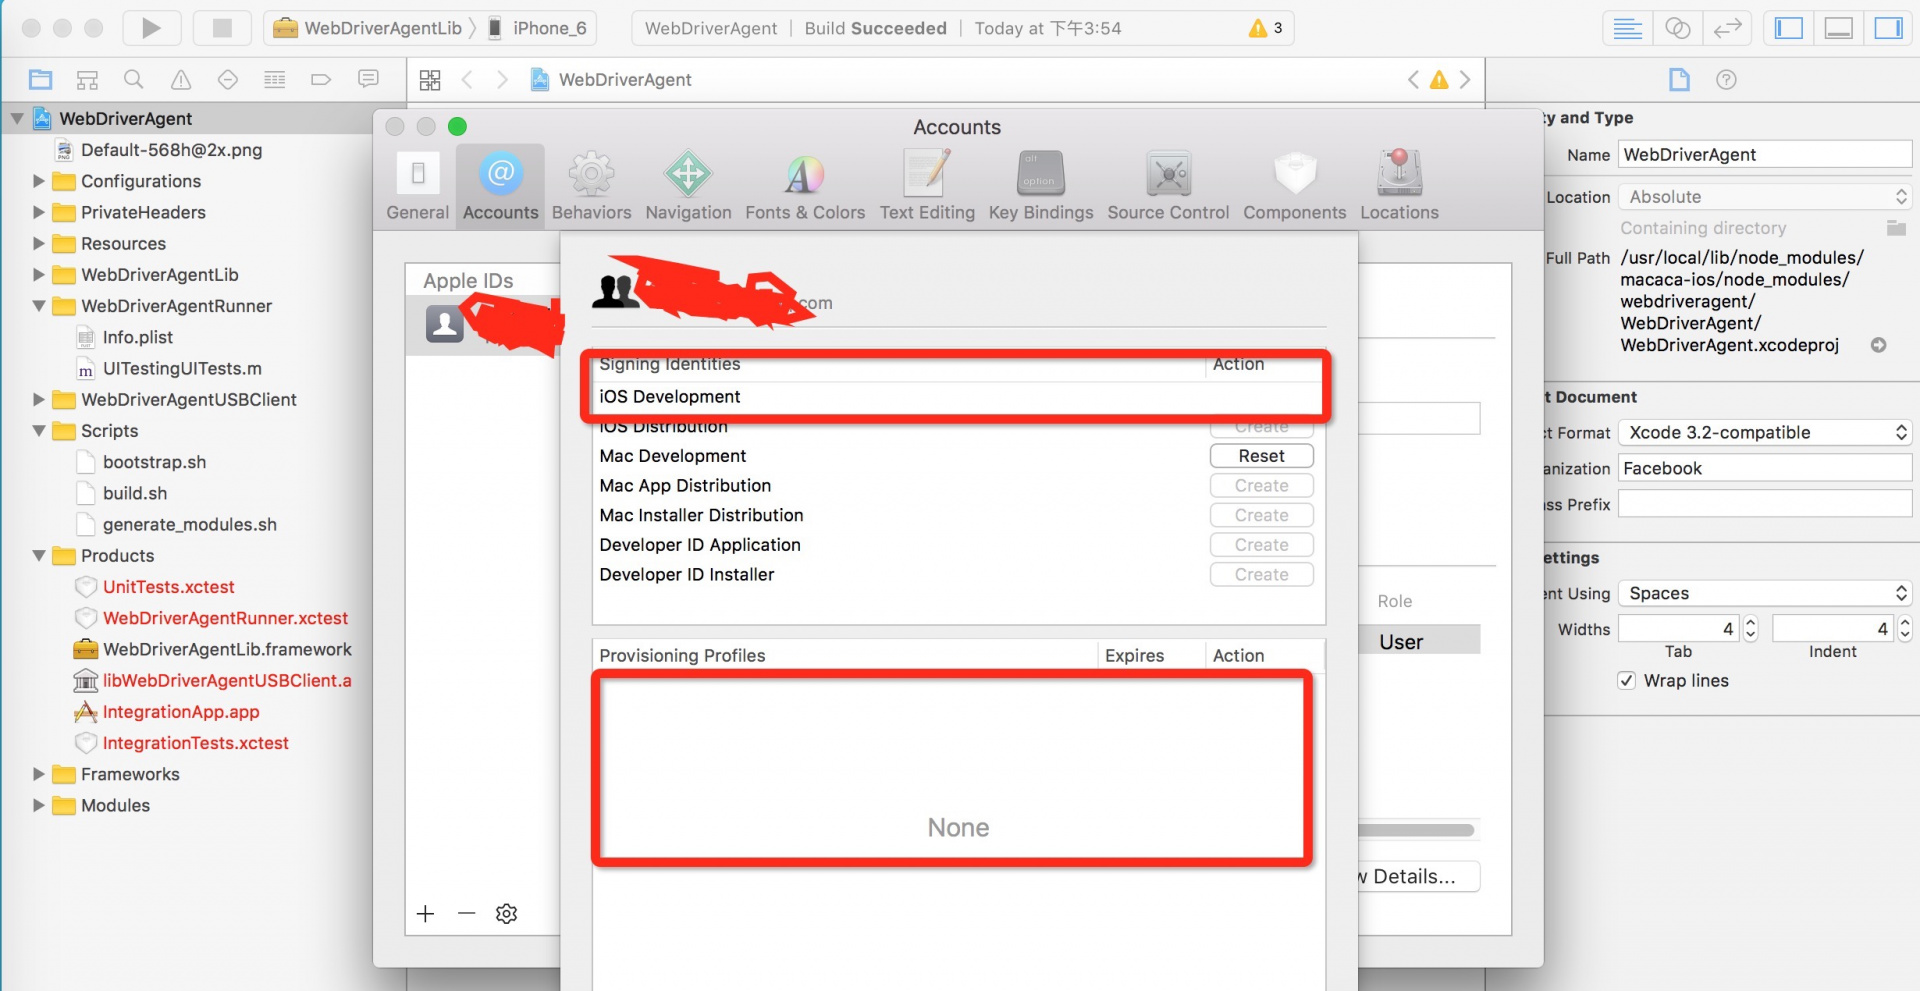Screen dimensions: 1920x991
Task: Click the Class Prefix input field
Action: [x=1765, y=504]
